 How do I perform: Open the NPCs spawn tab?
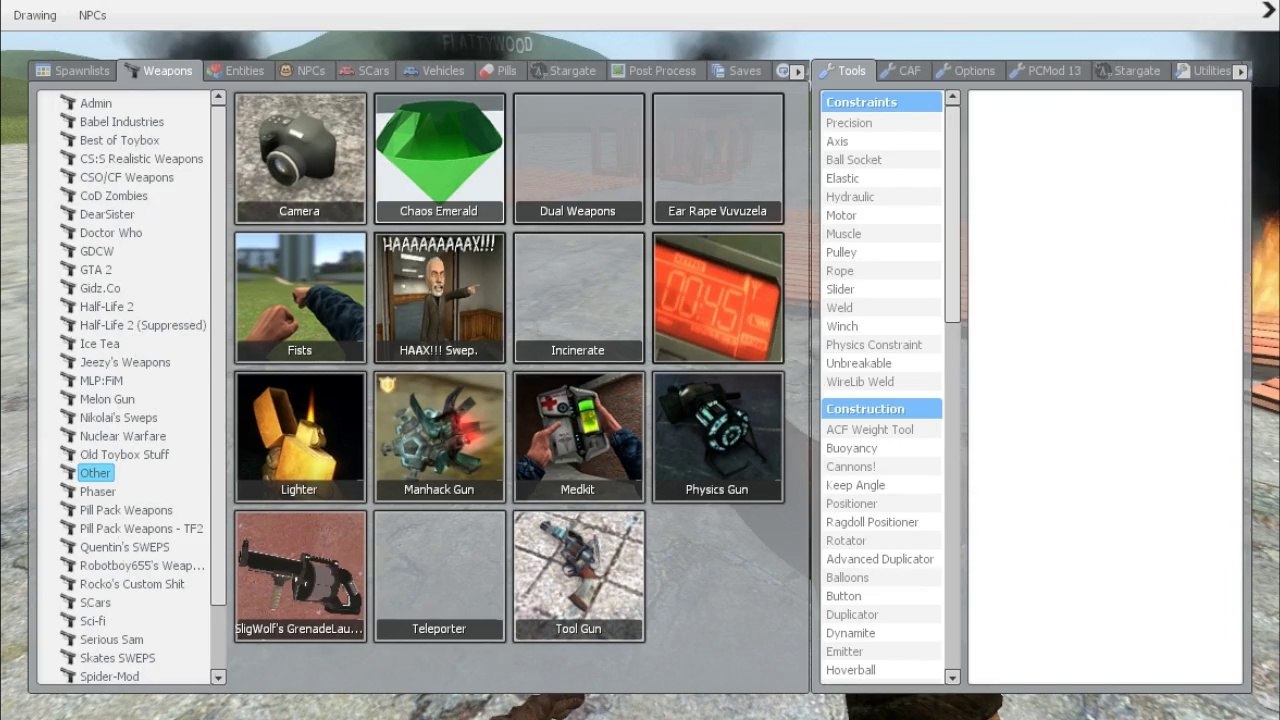point(302,71)
